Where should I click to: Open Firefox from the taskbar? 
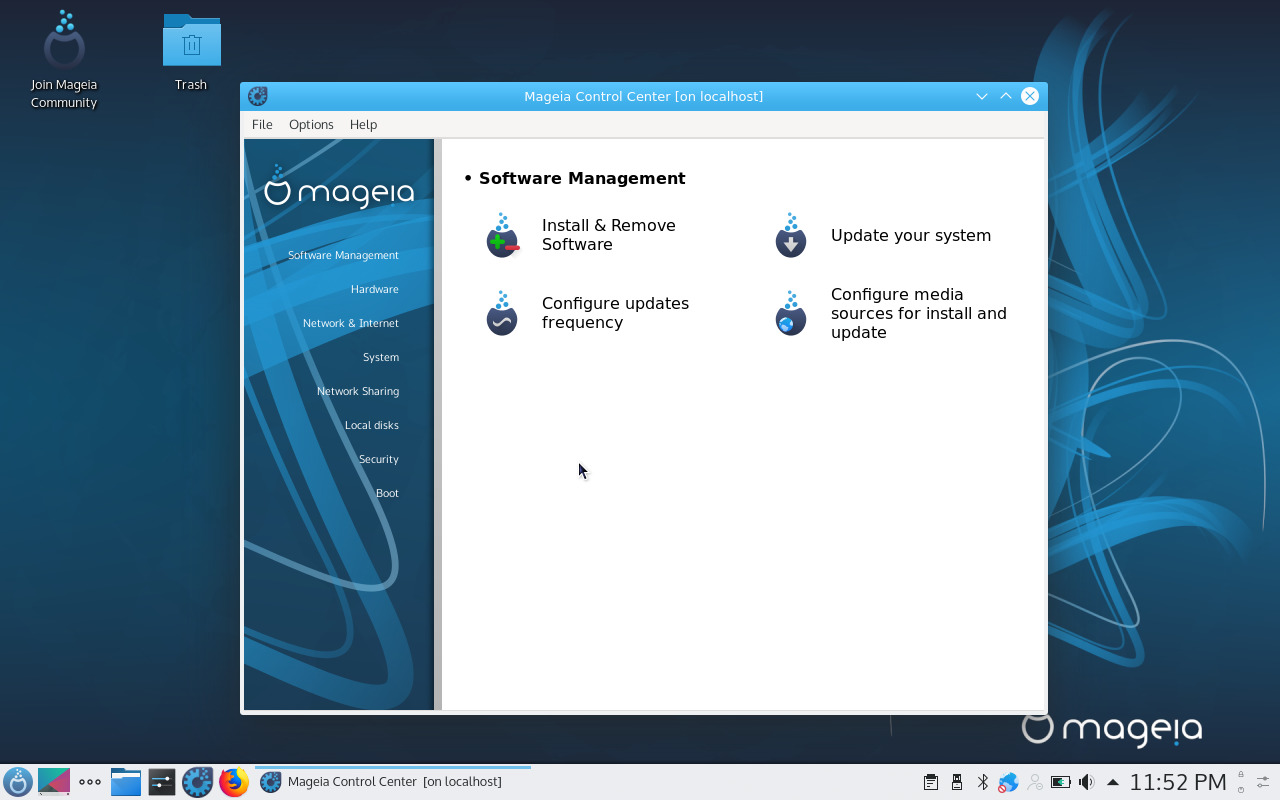[x=234, y=782]
